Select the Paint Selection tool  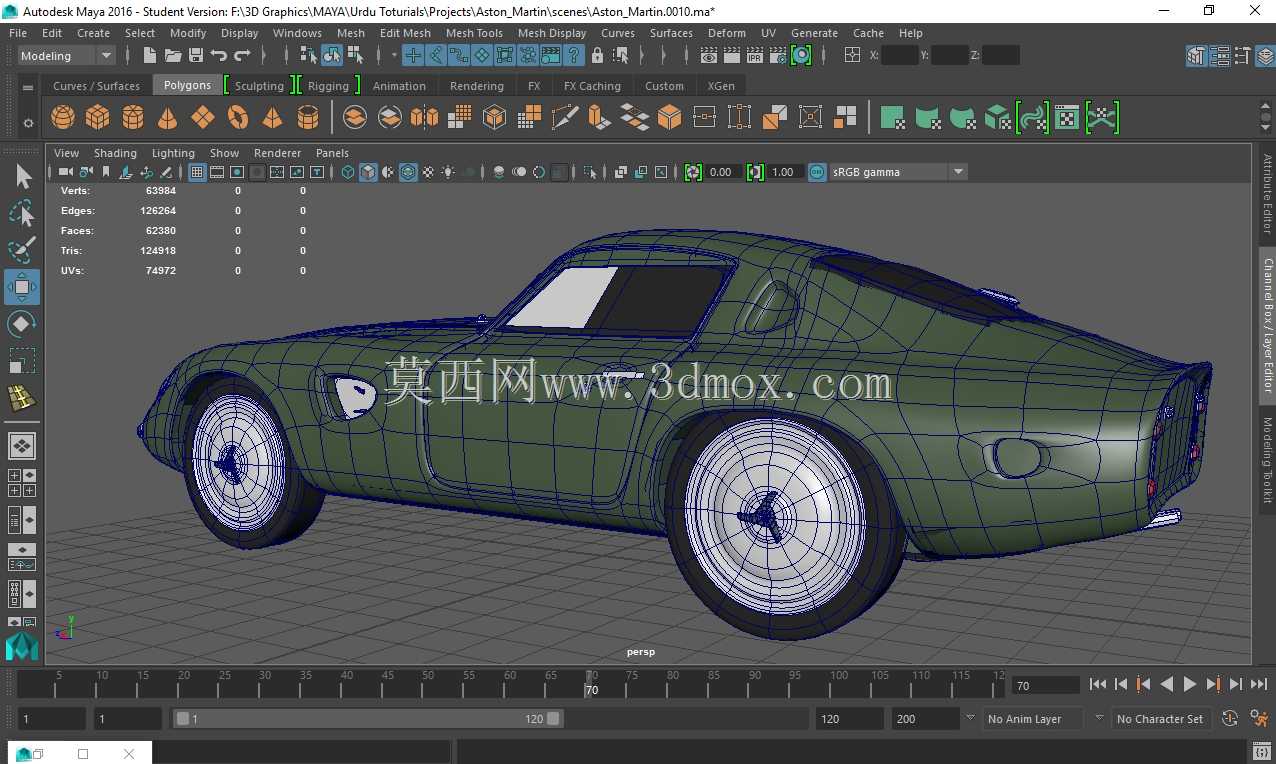(x=22, y=250)
